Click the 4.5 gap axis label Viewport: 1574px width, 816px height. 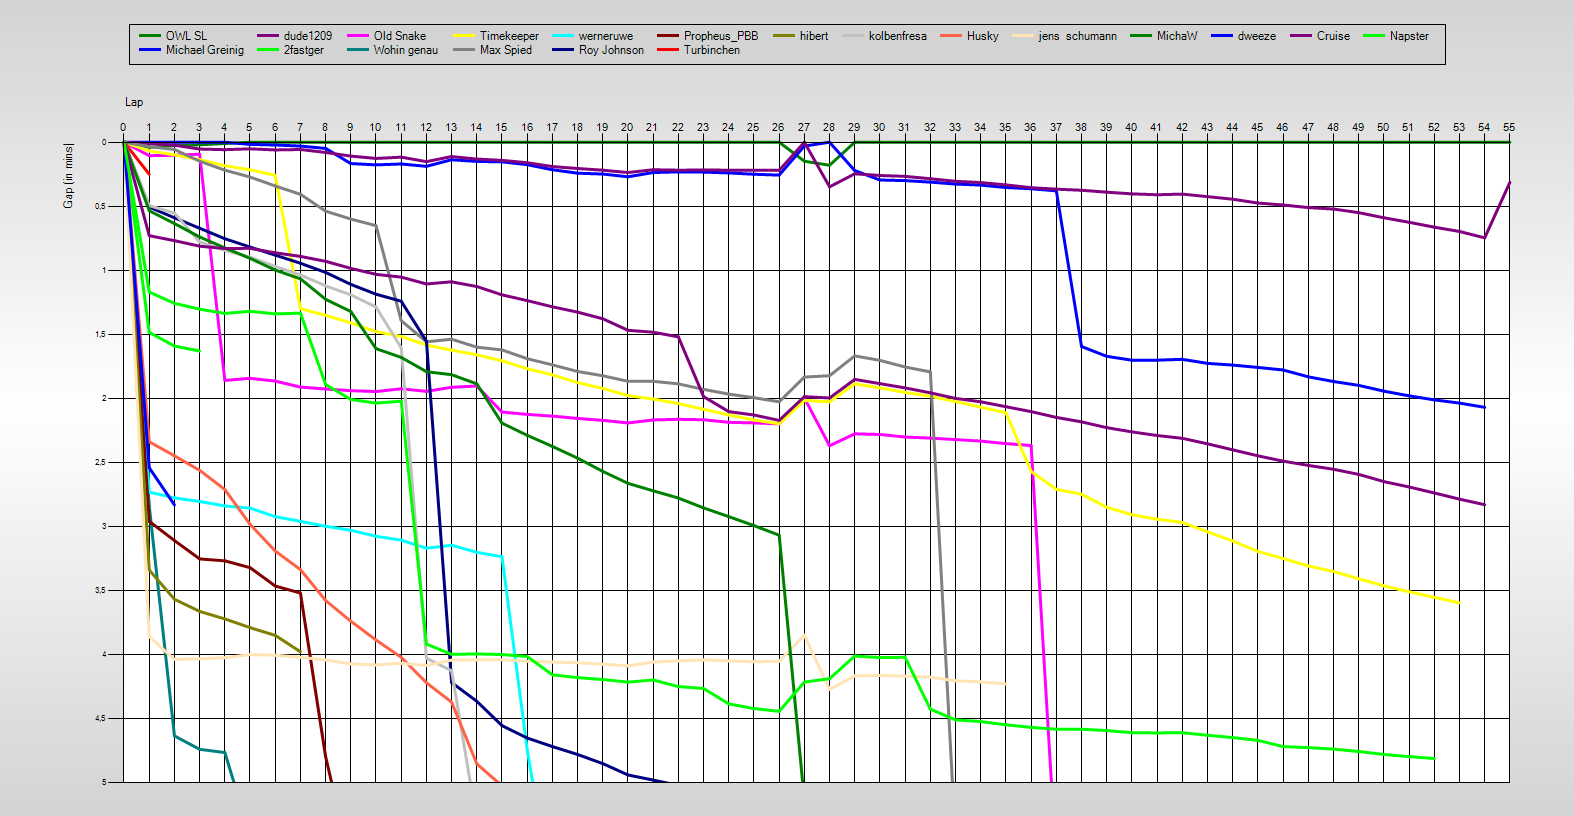coord(100,719)
